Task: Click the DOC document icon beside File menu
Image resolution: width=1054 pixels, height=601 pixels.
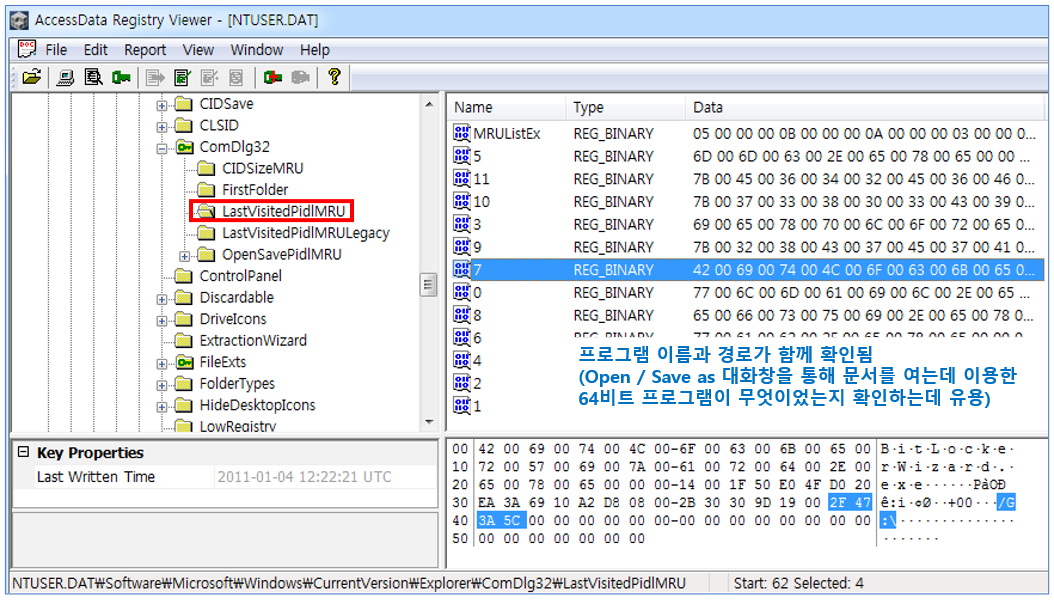Action: (x=27, y=49)
